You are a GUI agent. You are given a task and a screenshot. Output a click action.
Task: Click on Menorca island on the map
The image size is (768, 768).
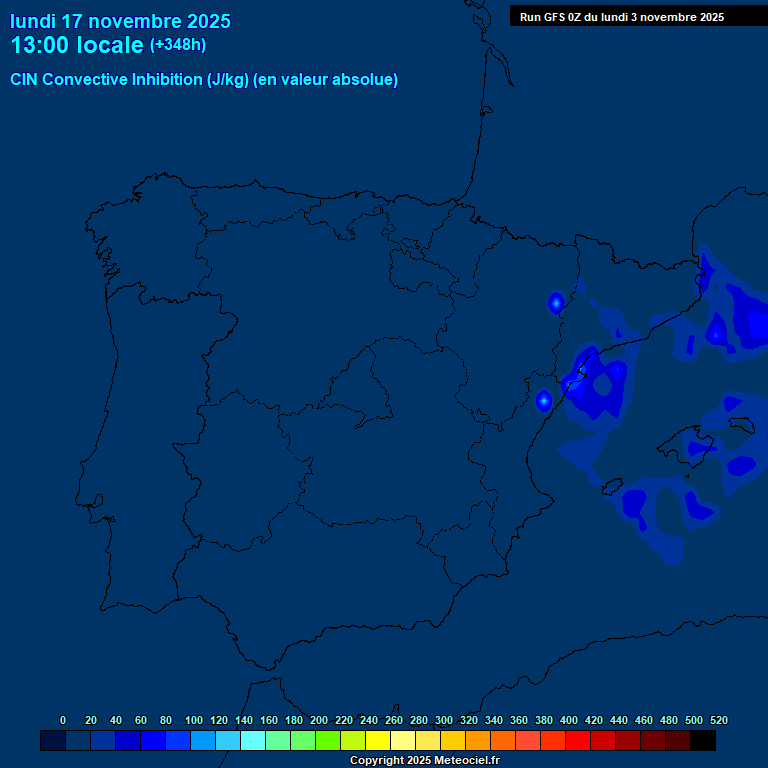point(741,425)
